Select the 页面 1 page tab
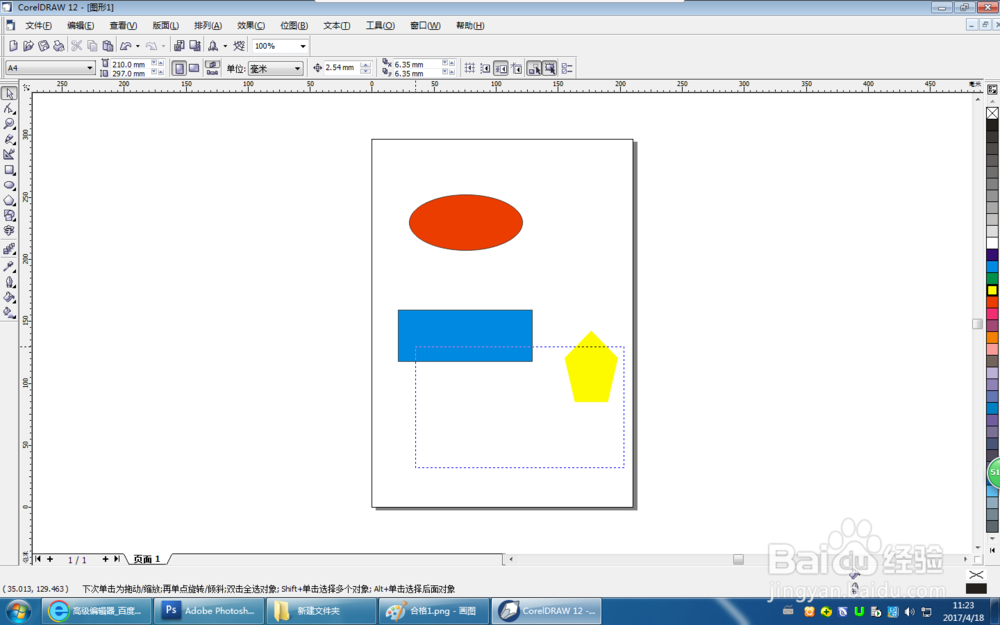The width and height of the screenshot is (1000, 625). pyautogui.click(x=147, y=559)
